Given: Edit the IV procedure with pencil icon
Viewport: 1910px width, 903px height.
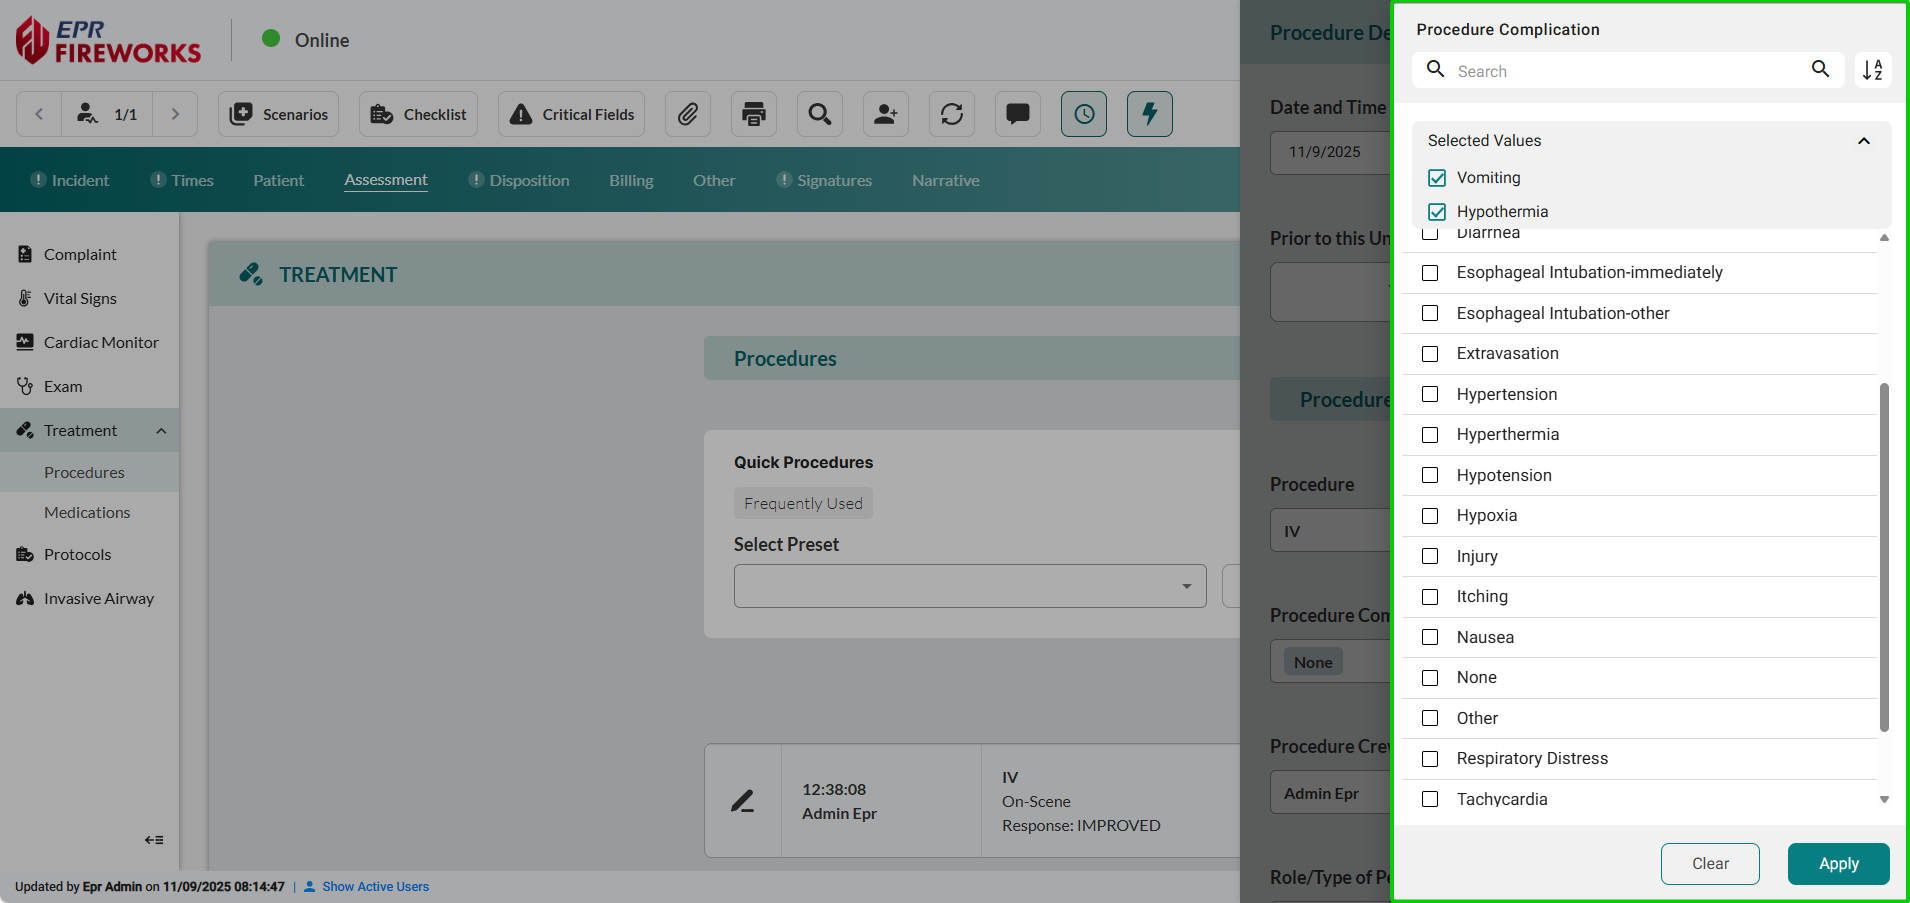Looking at the screenshot, I should click(742, 801).
